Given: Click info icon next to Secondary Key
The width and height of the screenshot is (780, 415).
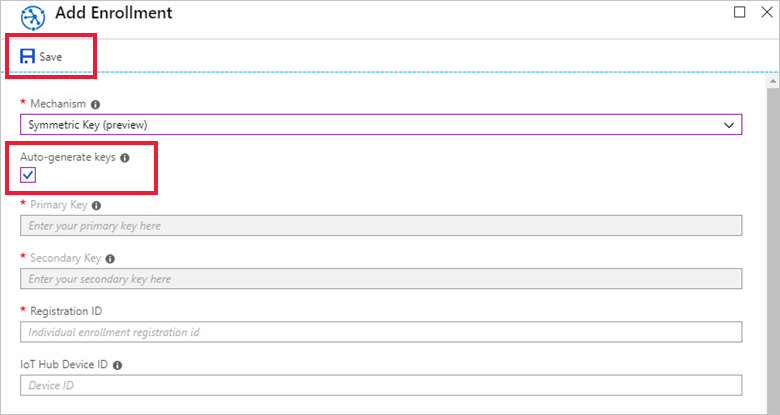Looking at the screenshot, I should [x=110, y=258].
